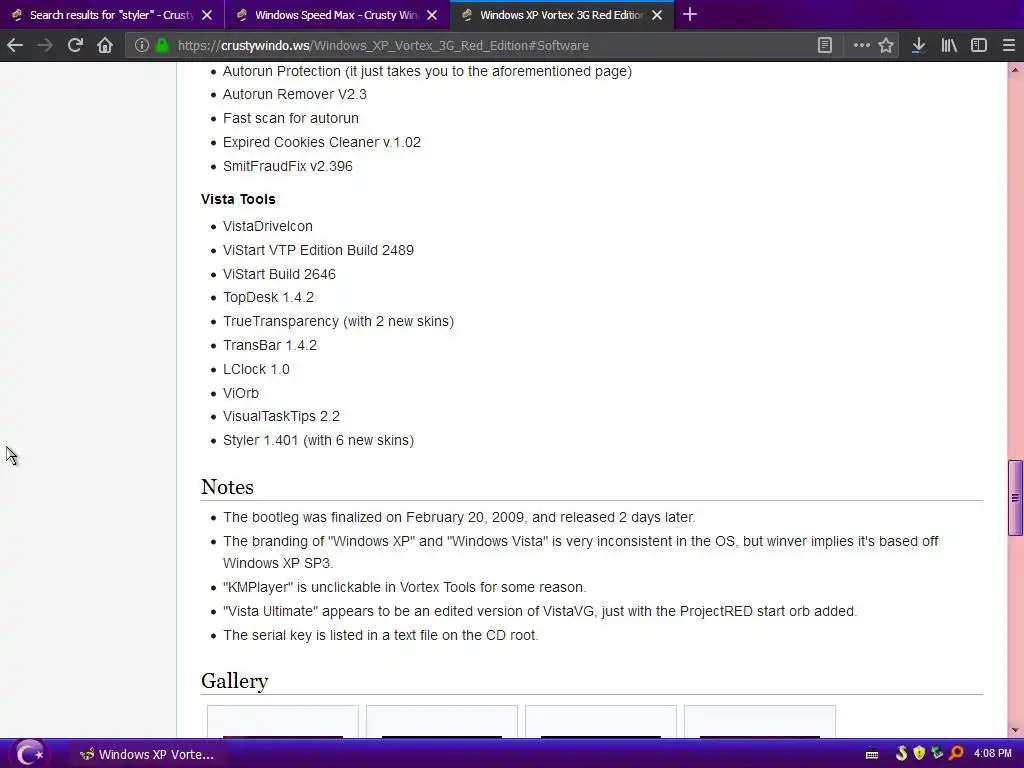Click "VisualTaskTips 2.2" list item
Screen dimensions: 1024x768
pos(281,416)
